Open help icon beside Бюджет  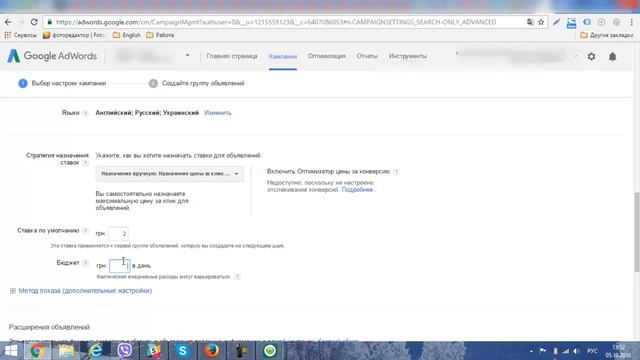(x=85, y=263)
